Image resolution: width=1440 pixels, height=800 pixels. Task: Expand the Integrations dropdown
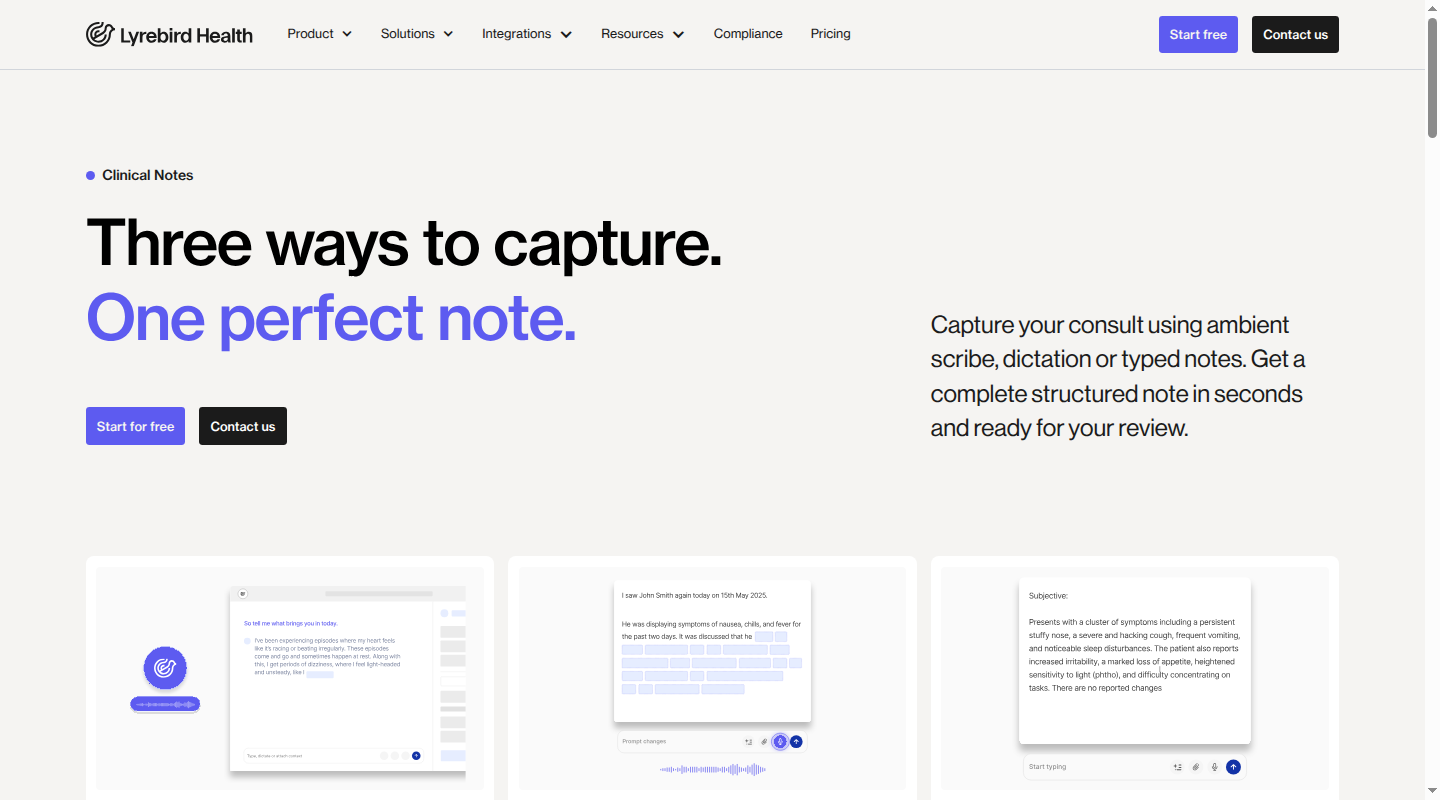[527, 34]
